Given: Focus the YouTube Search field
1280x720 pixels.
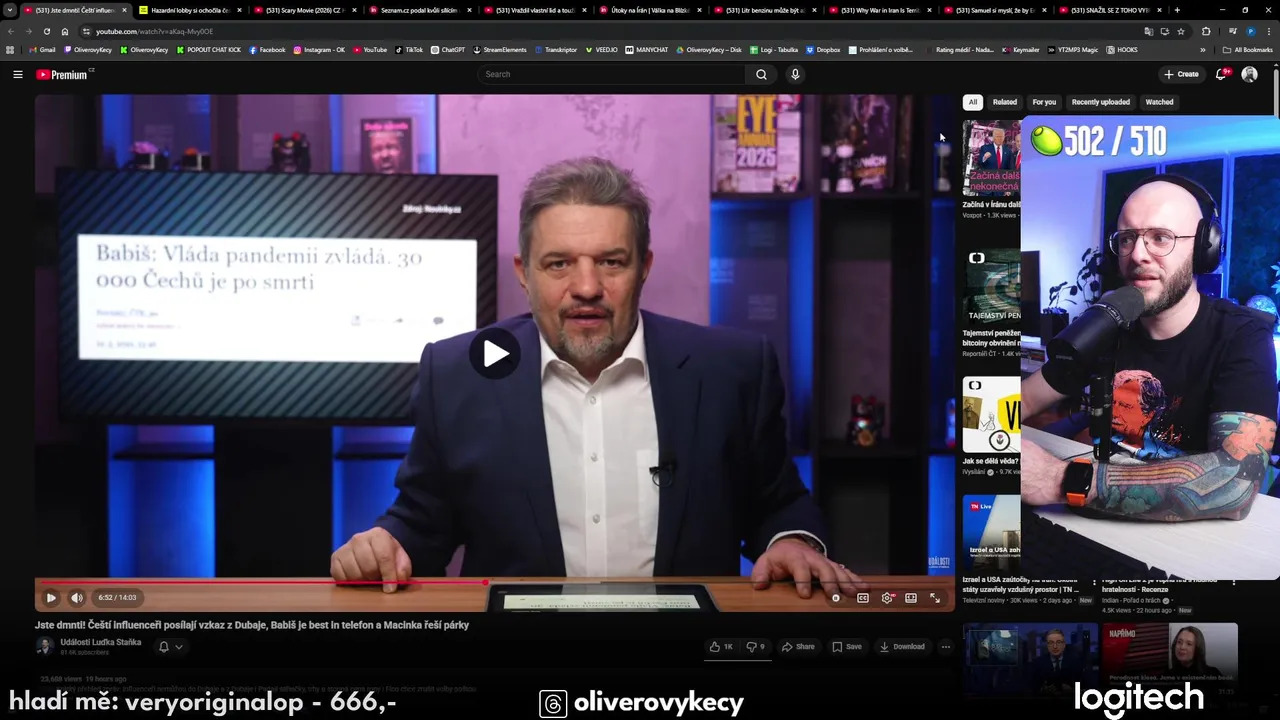Looking at the screenshot, I should pos(612,74).
